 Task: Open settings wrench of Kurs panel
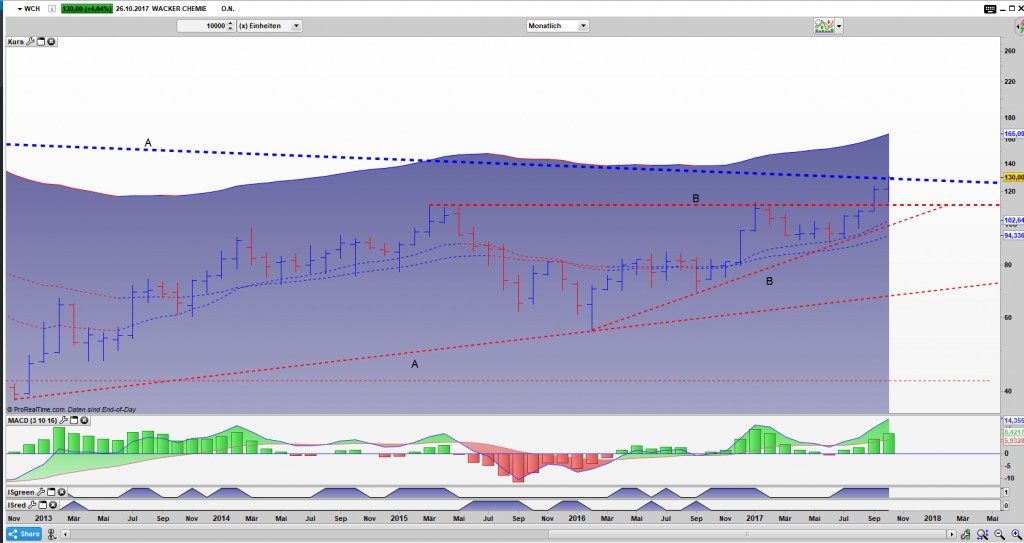tap(30, 42)
